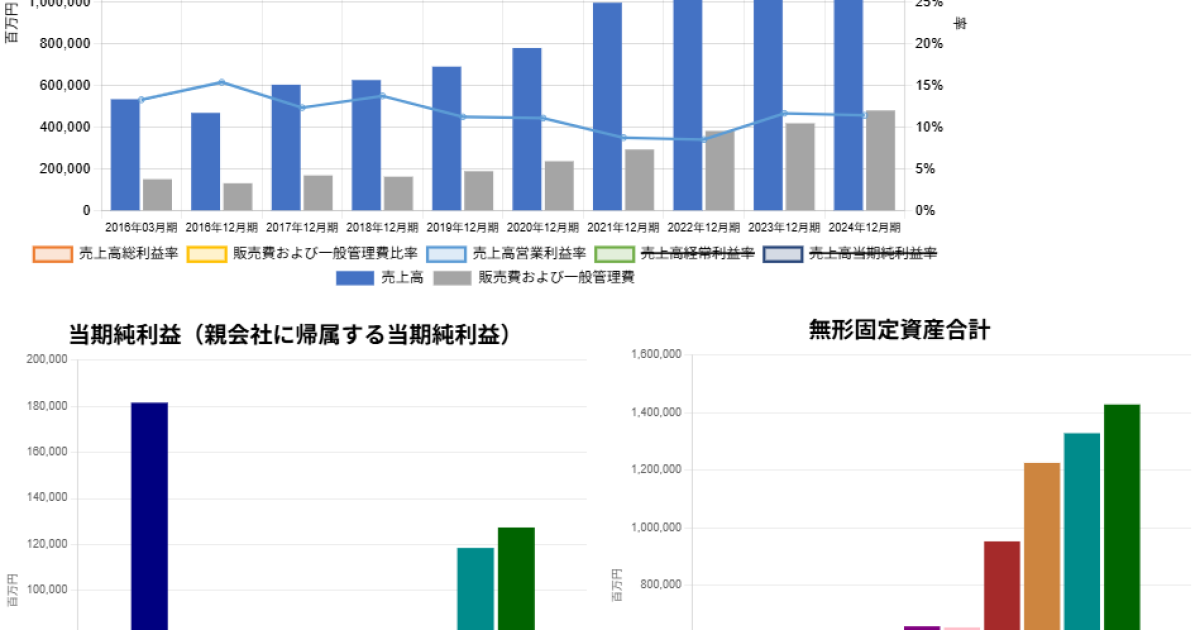Select the brown-red bar in 無形固定資産合計 chart

point(1002,585)
